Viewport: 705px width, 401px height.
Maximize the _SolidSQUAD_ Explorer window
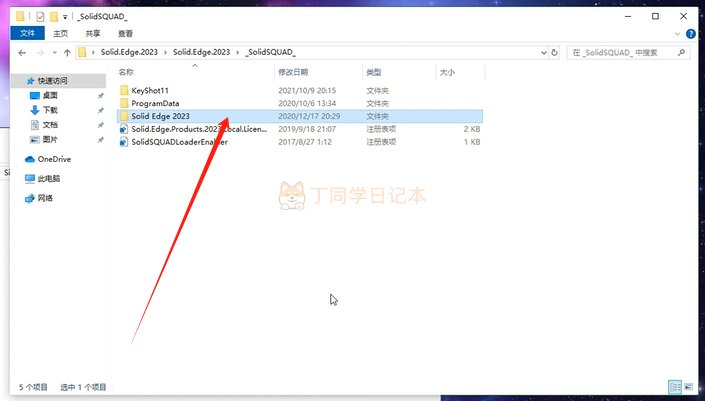coord(656,16)
